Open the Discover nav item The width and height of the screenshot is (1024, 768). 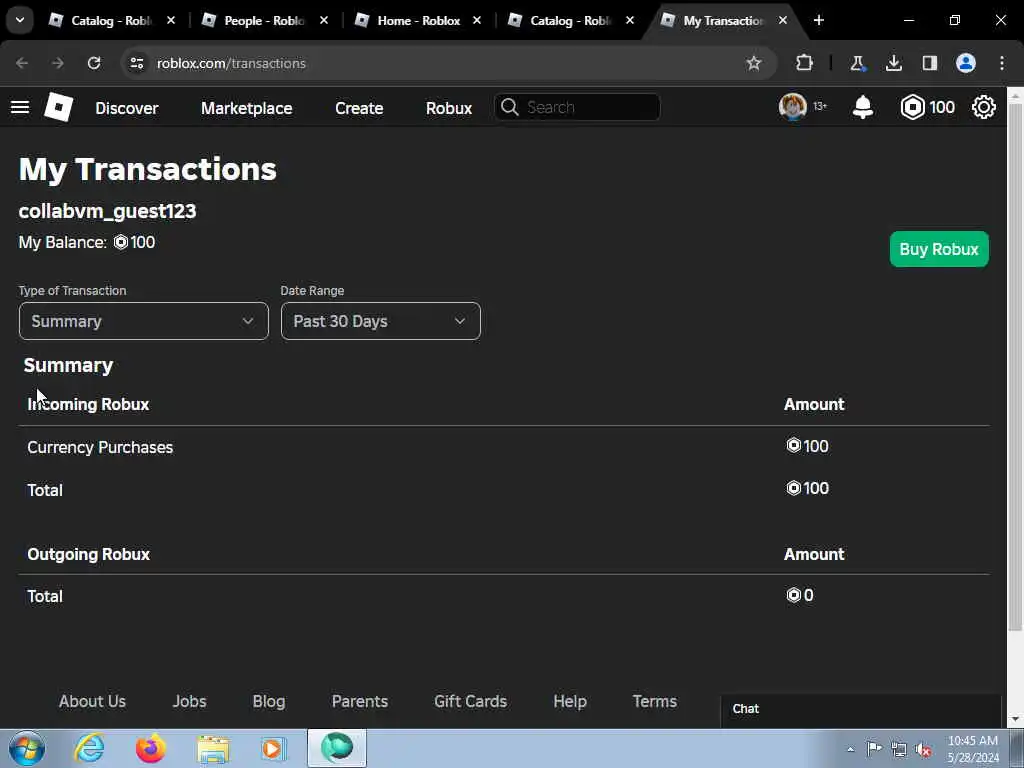(127, 108)
